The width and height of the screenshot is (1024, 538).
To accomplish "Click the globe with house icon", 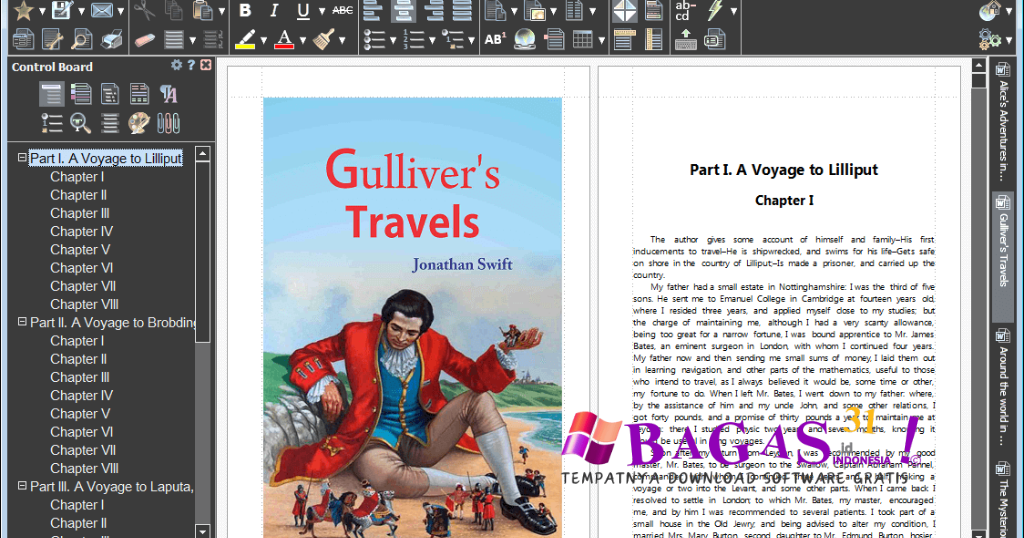I will coord(990,10).
